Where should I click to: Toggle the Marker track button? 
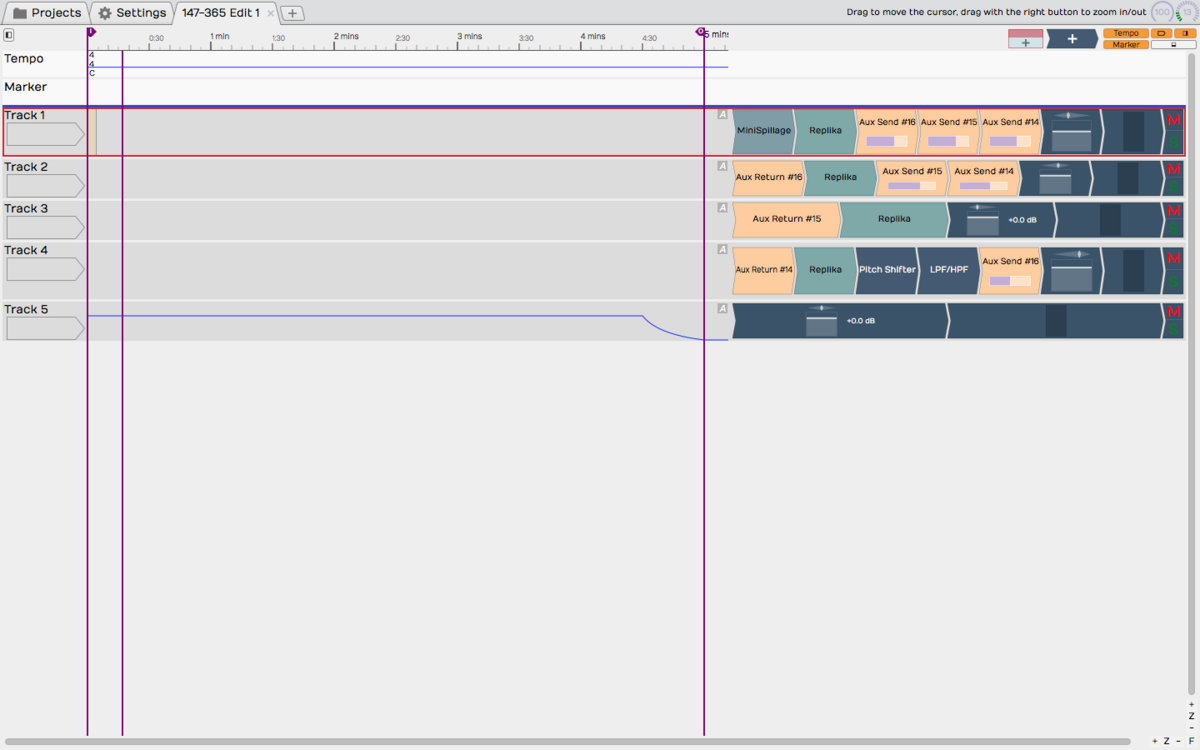(x=1126, y=45)
